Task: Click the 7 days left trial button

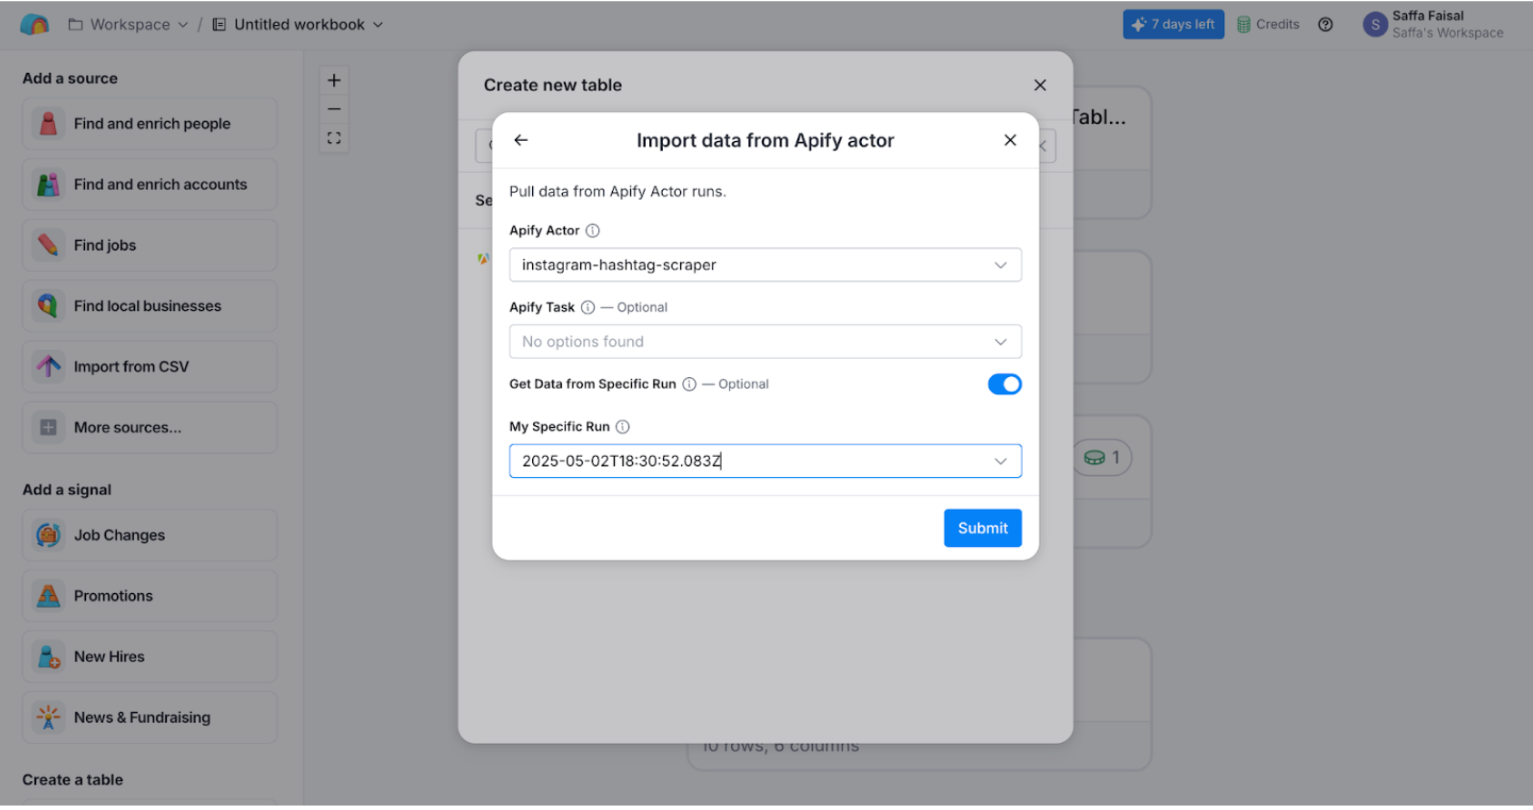Action: click(x=1173, y=25)
